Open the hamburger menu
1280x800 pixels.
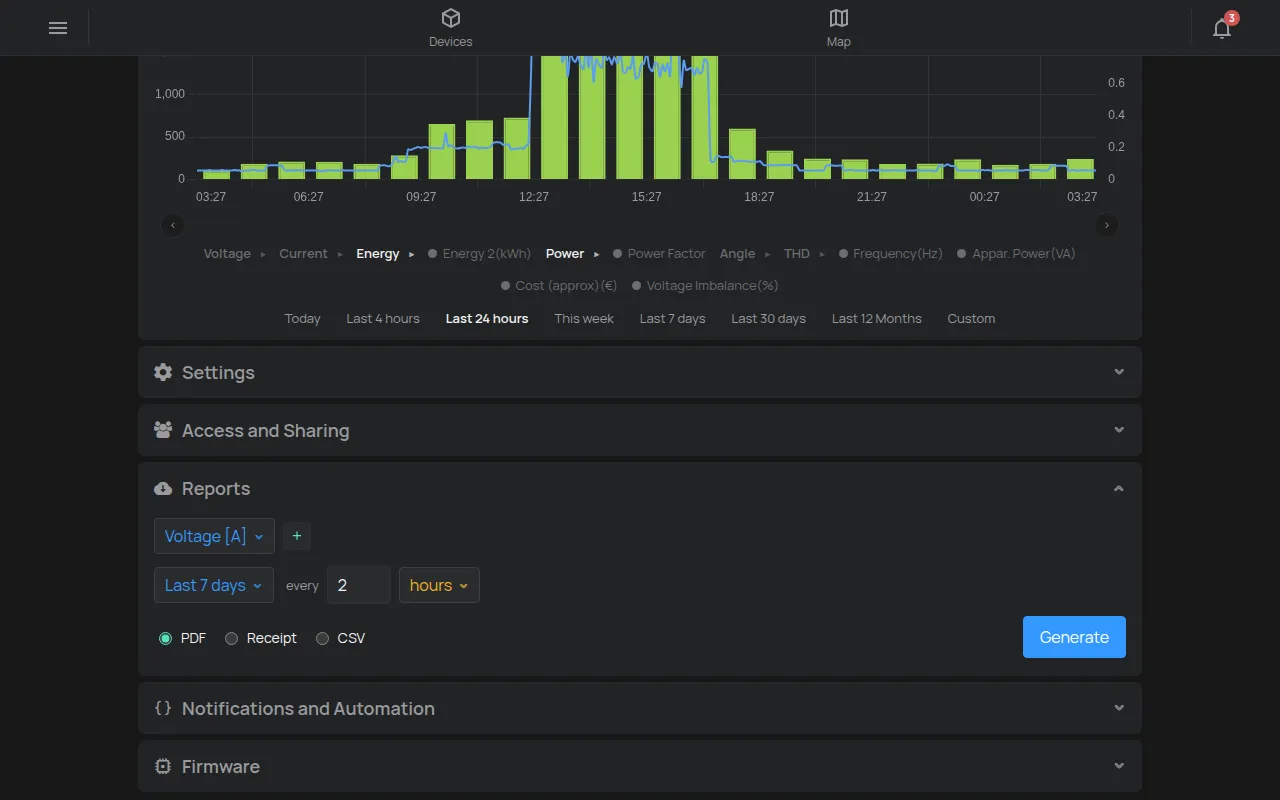pos(58,28)
